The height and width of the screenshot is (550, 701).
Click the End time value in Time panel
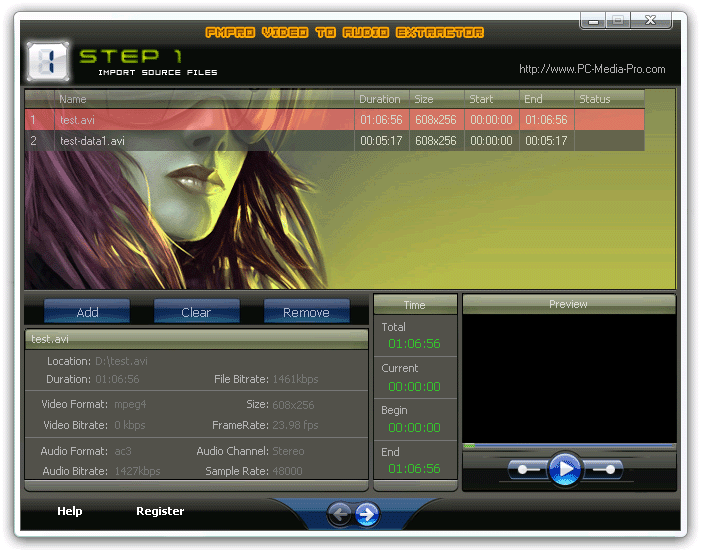(x=414, y=469)
